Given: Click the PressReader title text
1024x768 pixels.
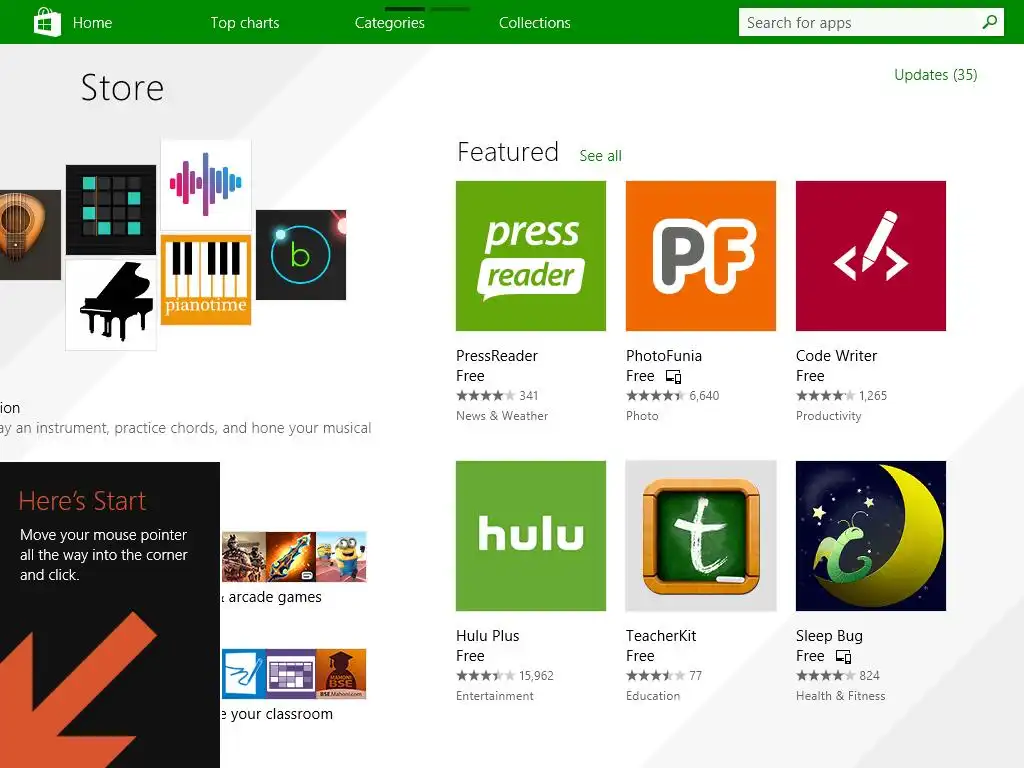Looking at the screenshot, I should click(x=497, y=356).
